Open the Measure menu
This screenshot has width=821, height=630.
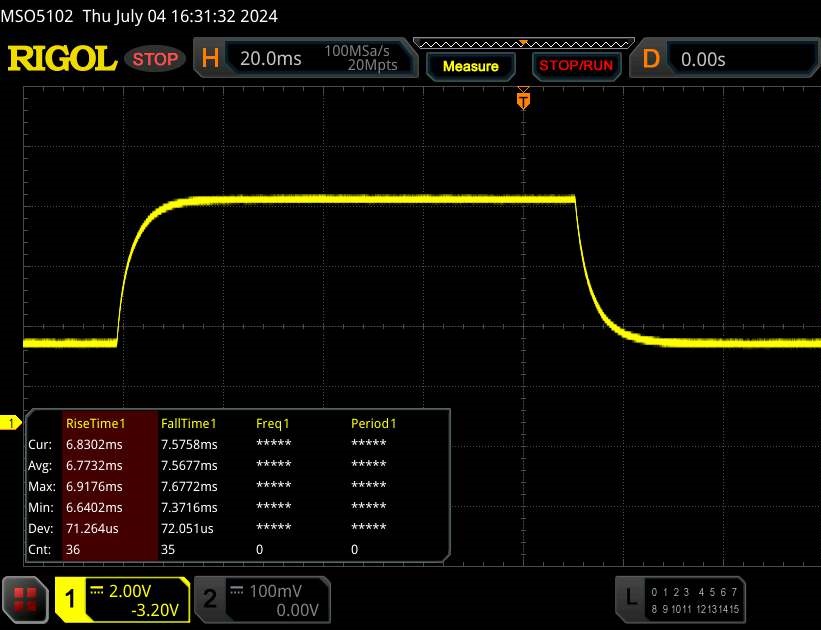[470, 66]
